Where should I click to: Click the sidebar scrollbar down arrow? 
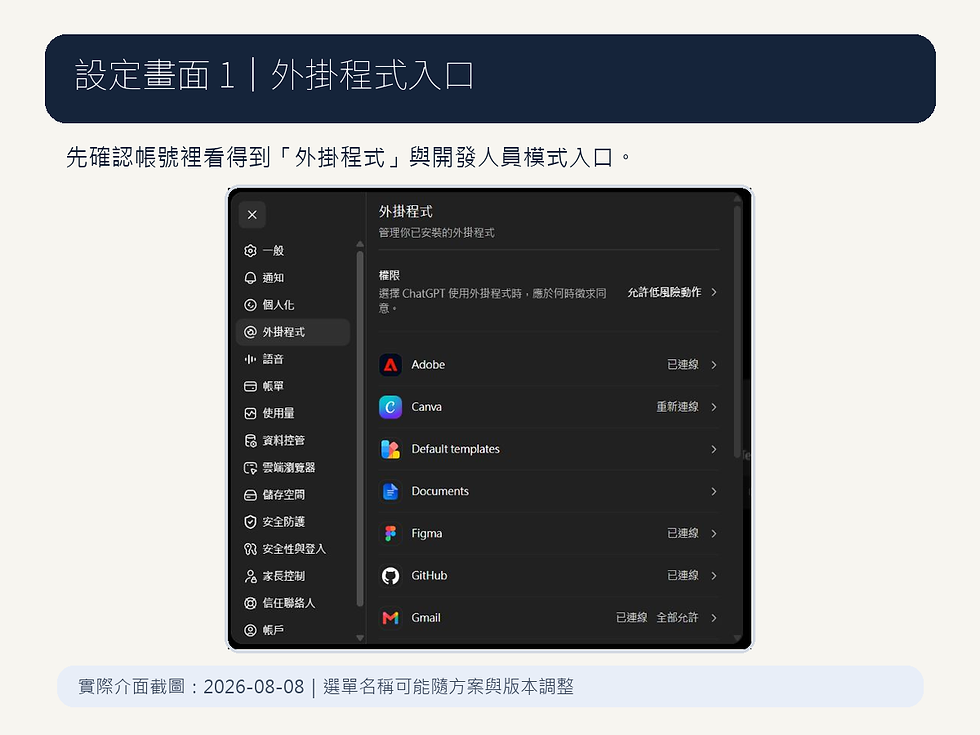[x=360, y=638]
